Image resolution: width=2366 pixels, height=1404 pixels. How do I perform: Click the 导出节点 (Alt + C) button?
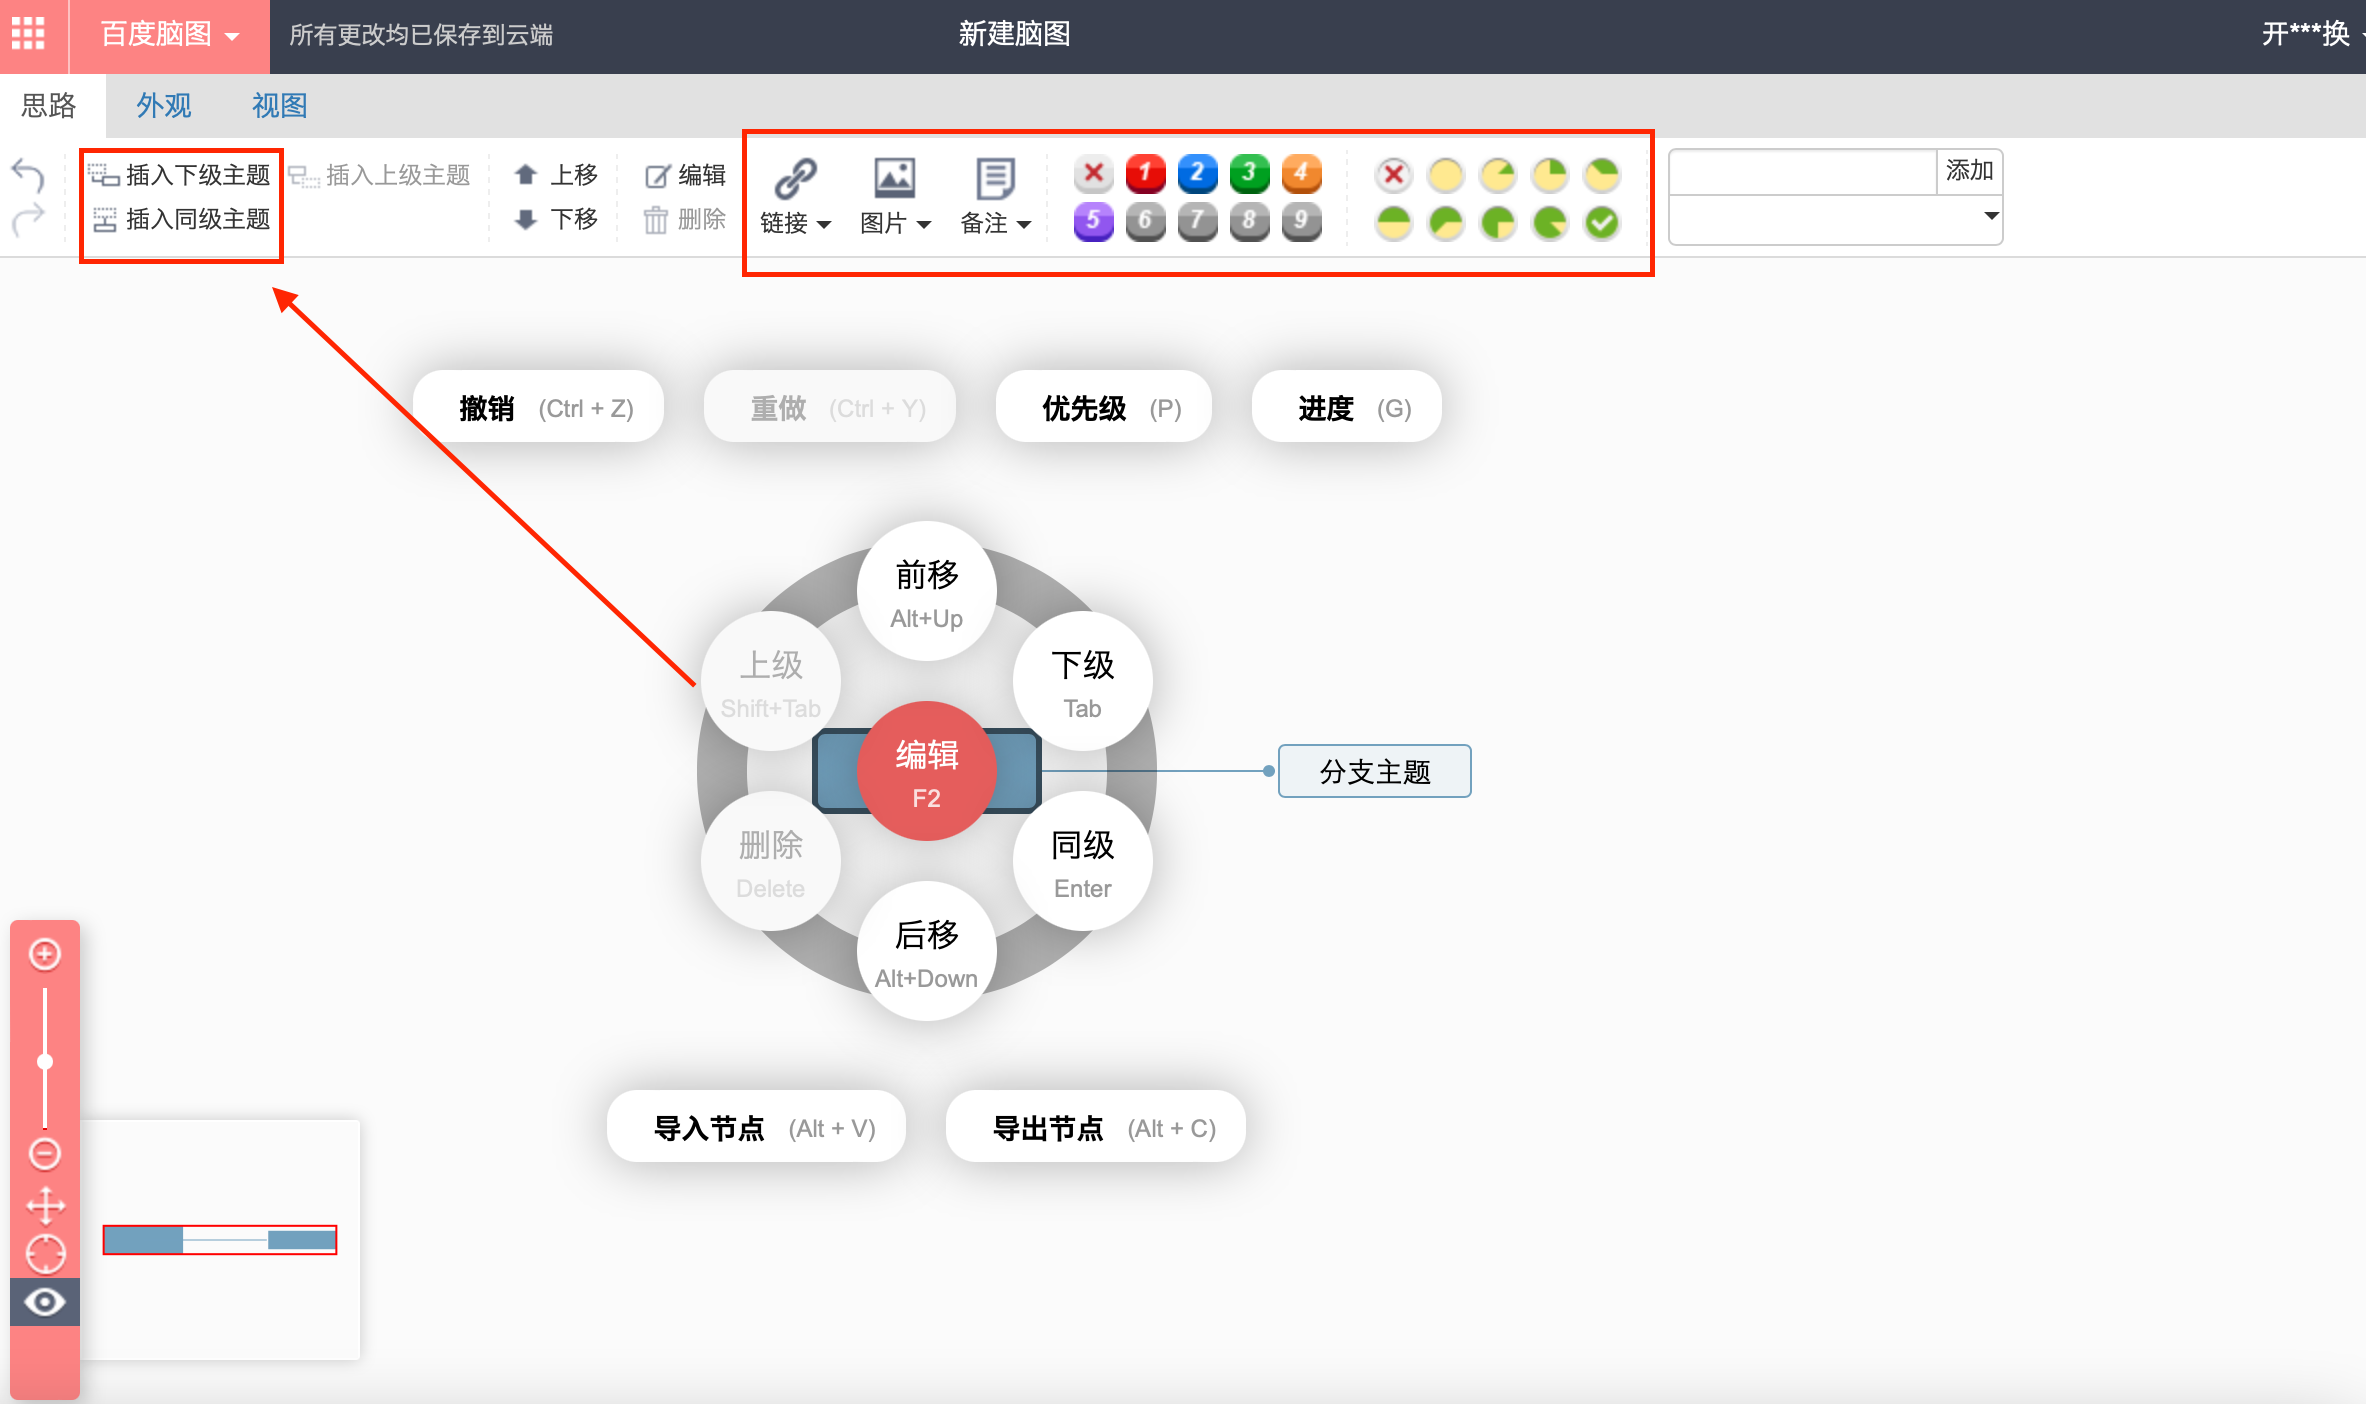pos(1096,1128)
